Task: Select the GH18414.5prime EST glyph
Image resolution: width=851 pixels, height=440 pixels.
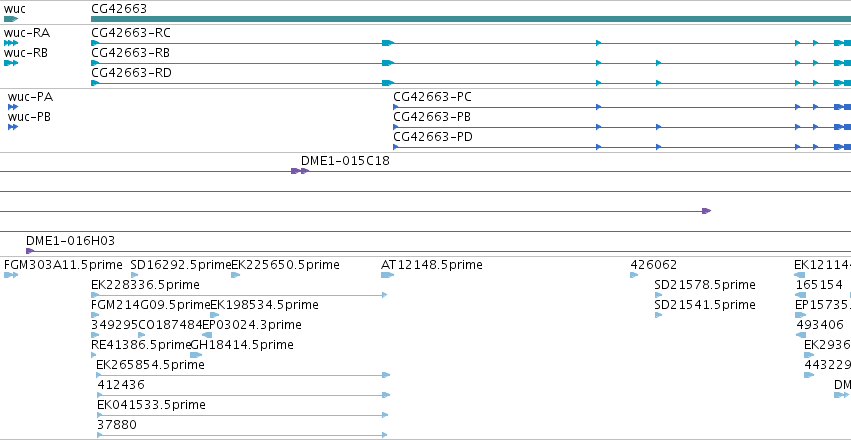Action: [196, 355]
